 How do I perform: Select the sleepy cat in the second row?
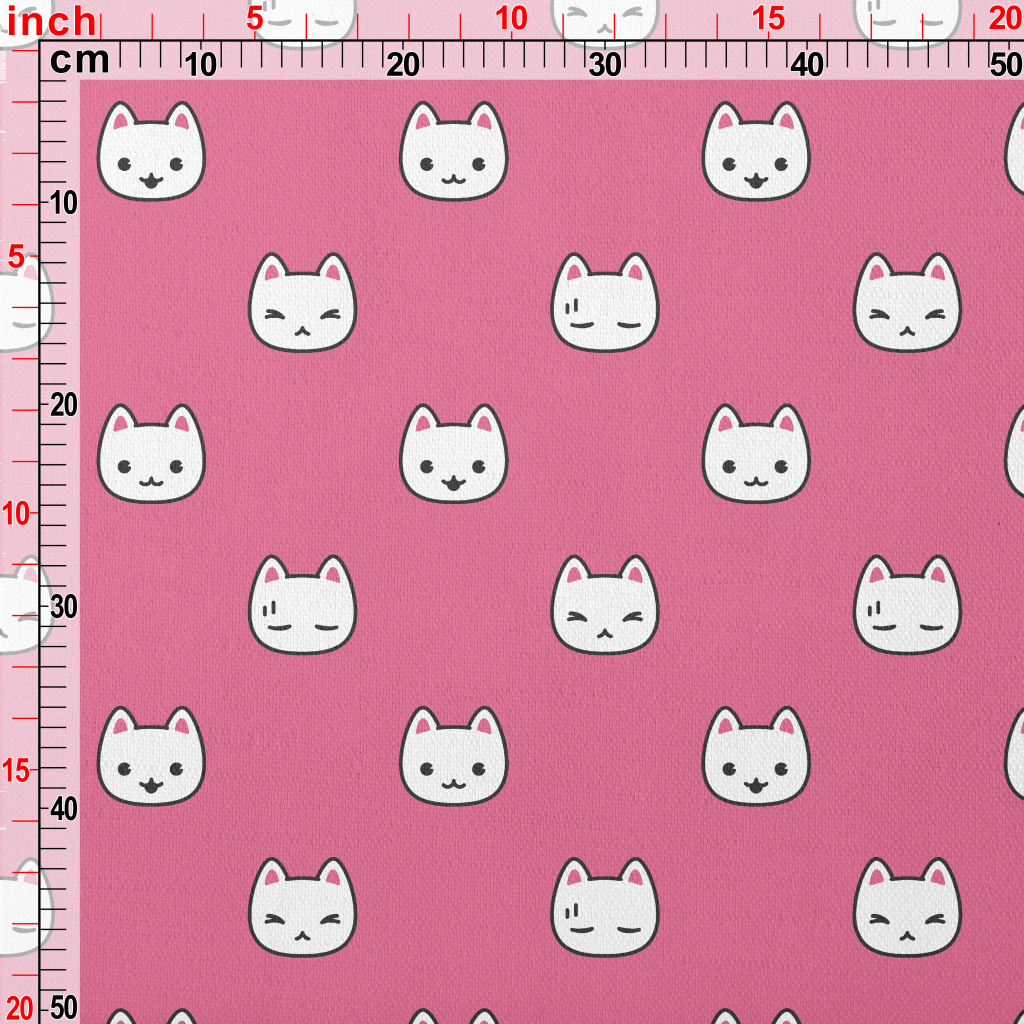(x=604, y=304)
